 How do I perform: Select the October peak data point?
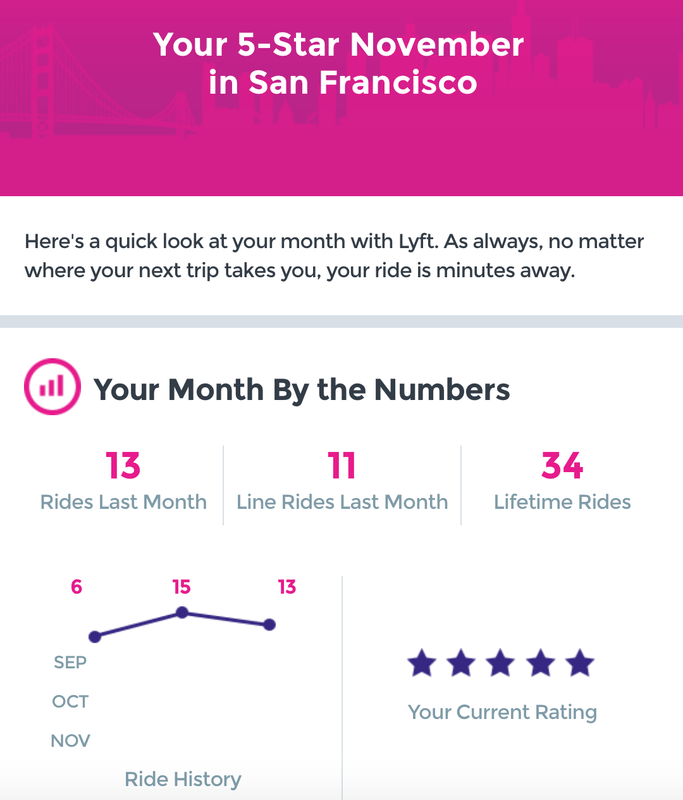tap(182, 612)
